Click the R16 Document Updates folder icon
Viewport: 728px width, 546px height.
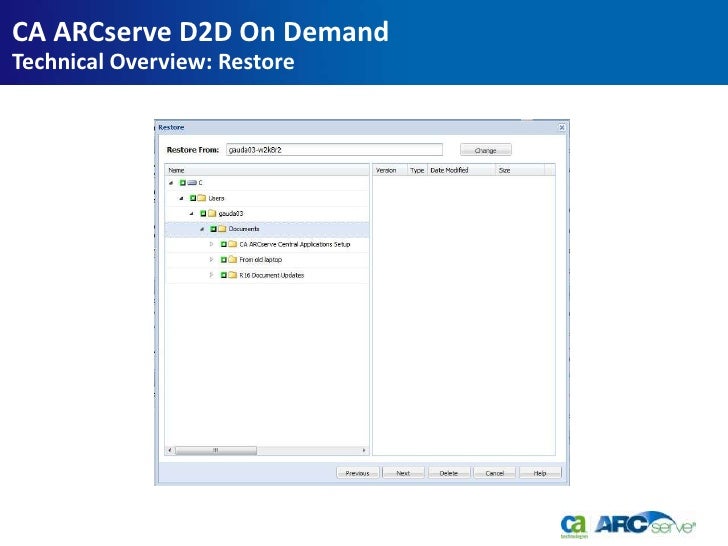coord(233,275)
